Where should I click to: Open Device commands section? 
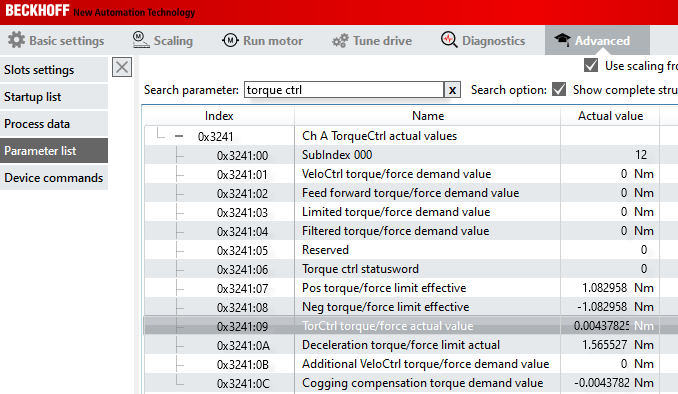click(x=54, y=178)
